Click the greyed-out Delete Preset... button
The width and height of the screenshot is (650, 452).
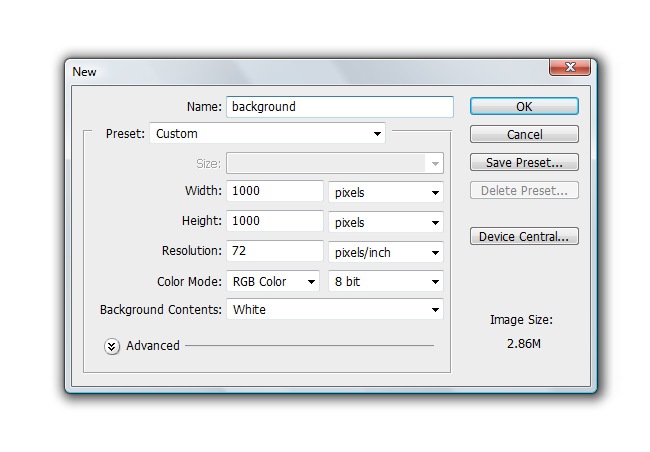pos(524,190)
